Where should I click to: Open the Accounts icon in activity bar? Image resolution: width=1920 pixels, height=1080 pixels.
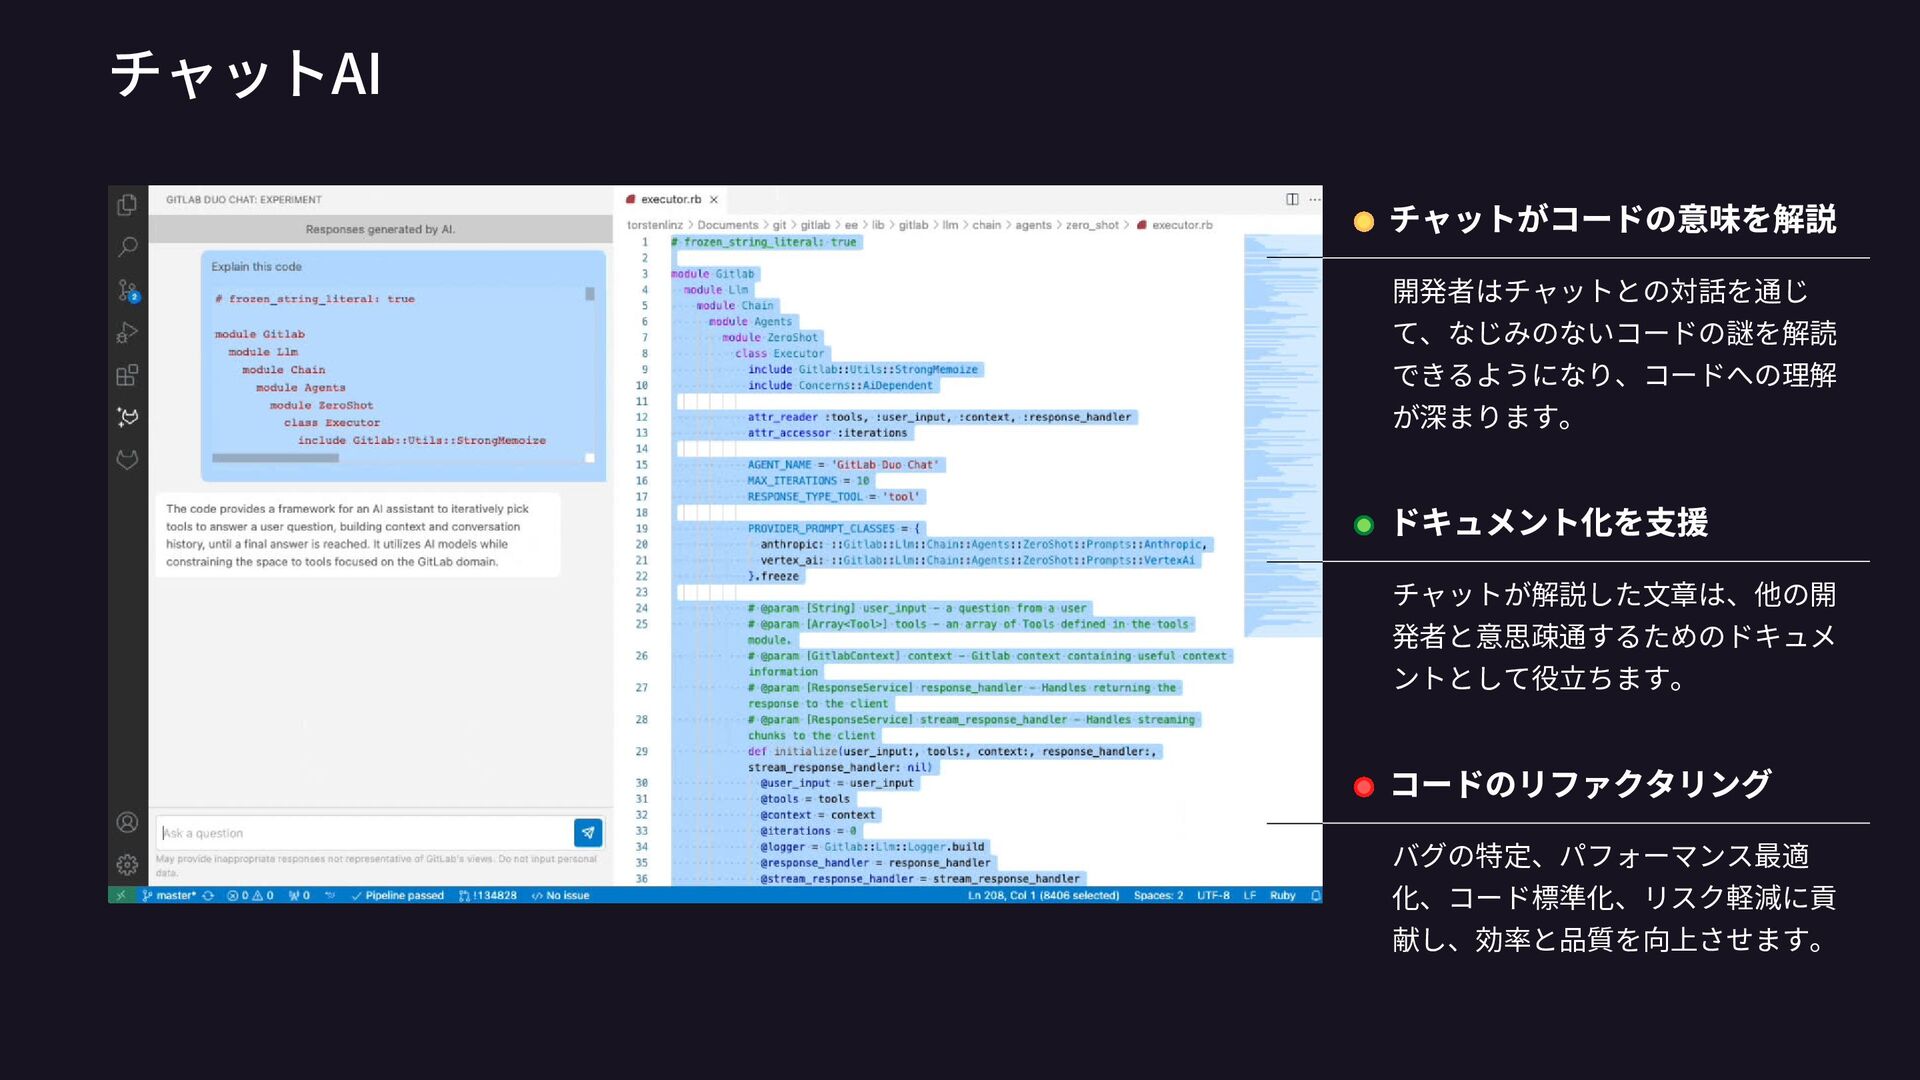click(127, 822)
